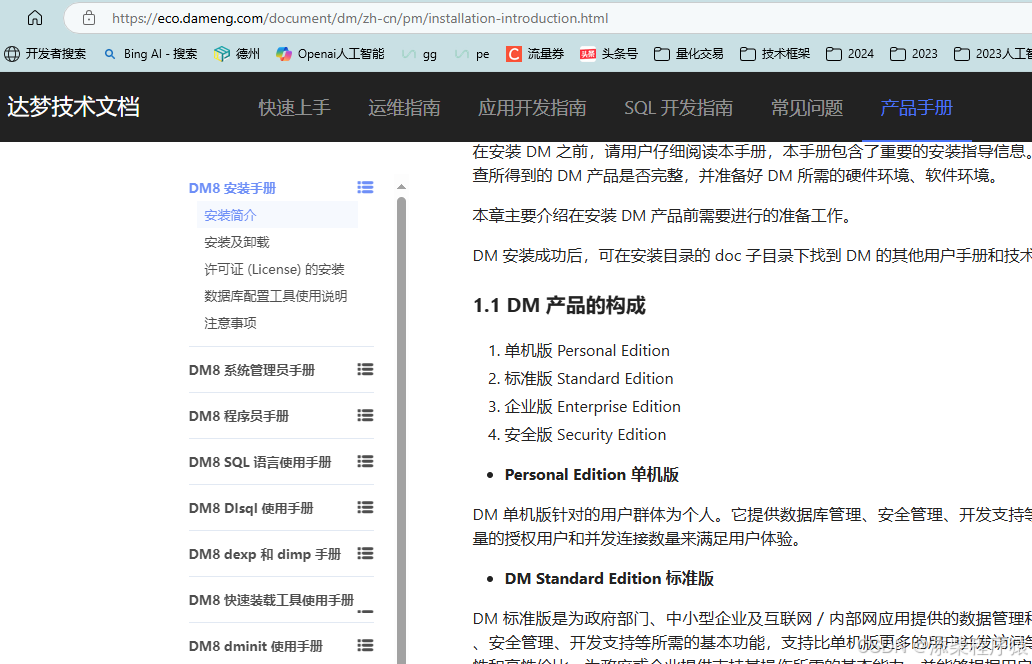Go to 快速上手 nav tab
This screenshot has width=1032, height=664.
click(294, 107)
